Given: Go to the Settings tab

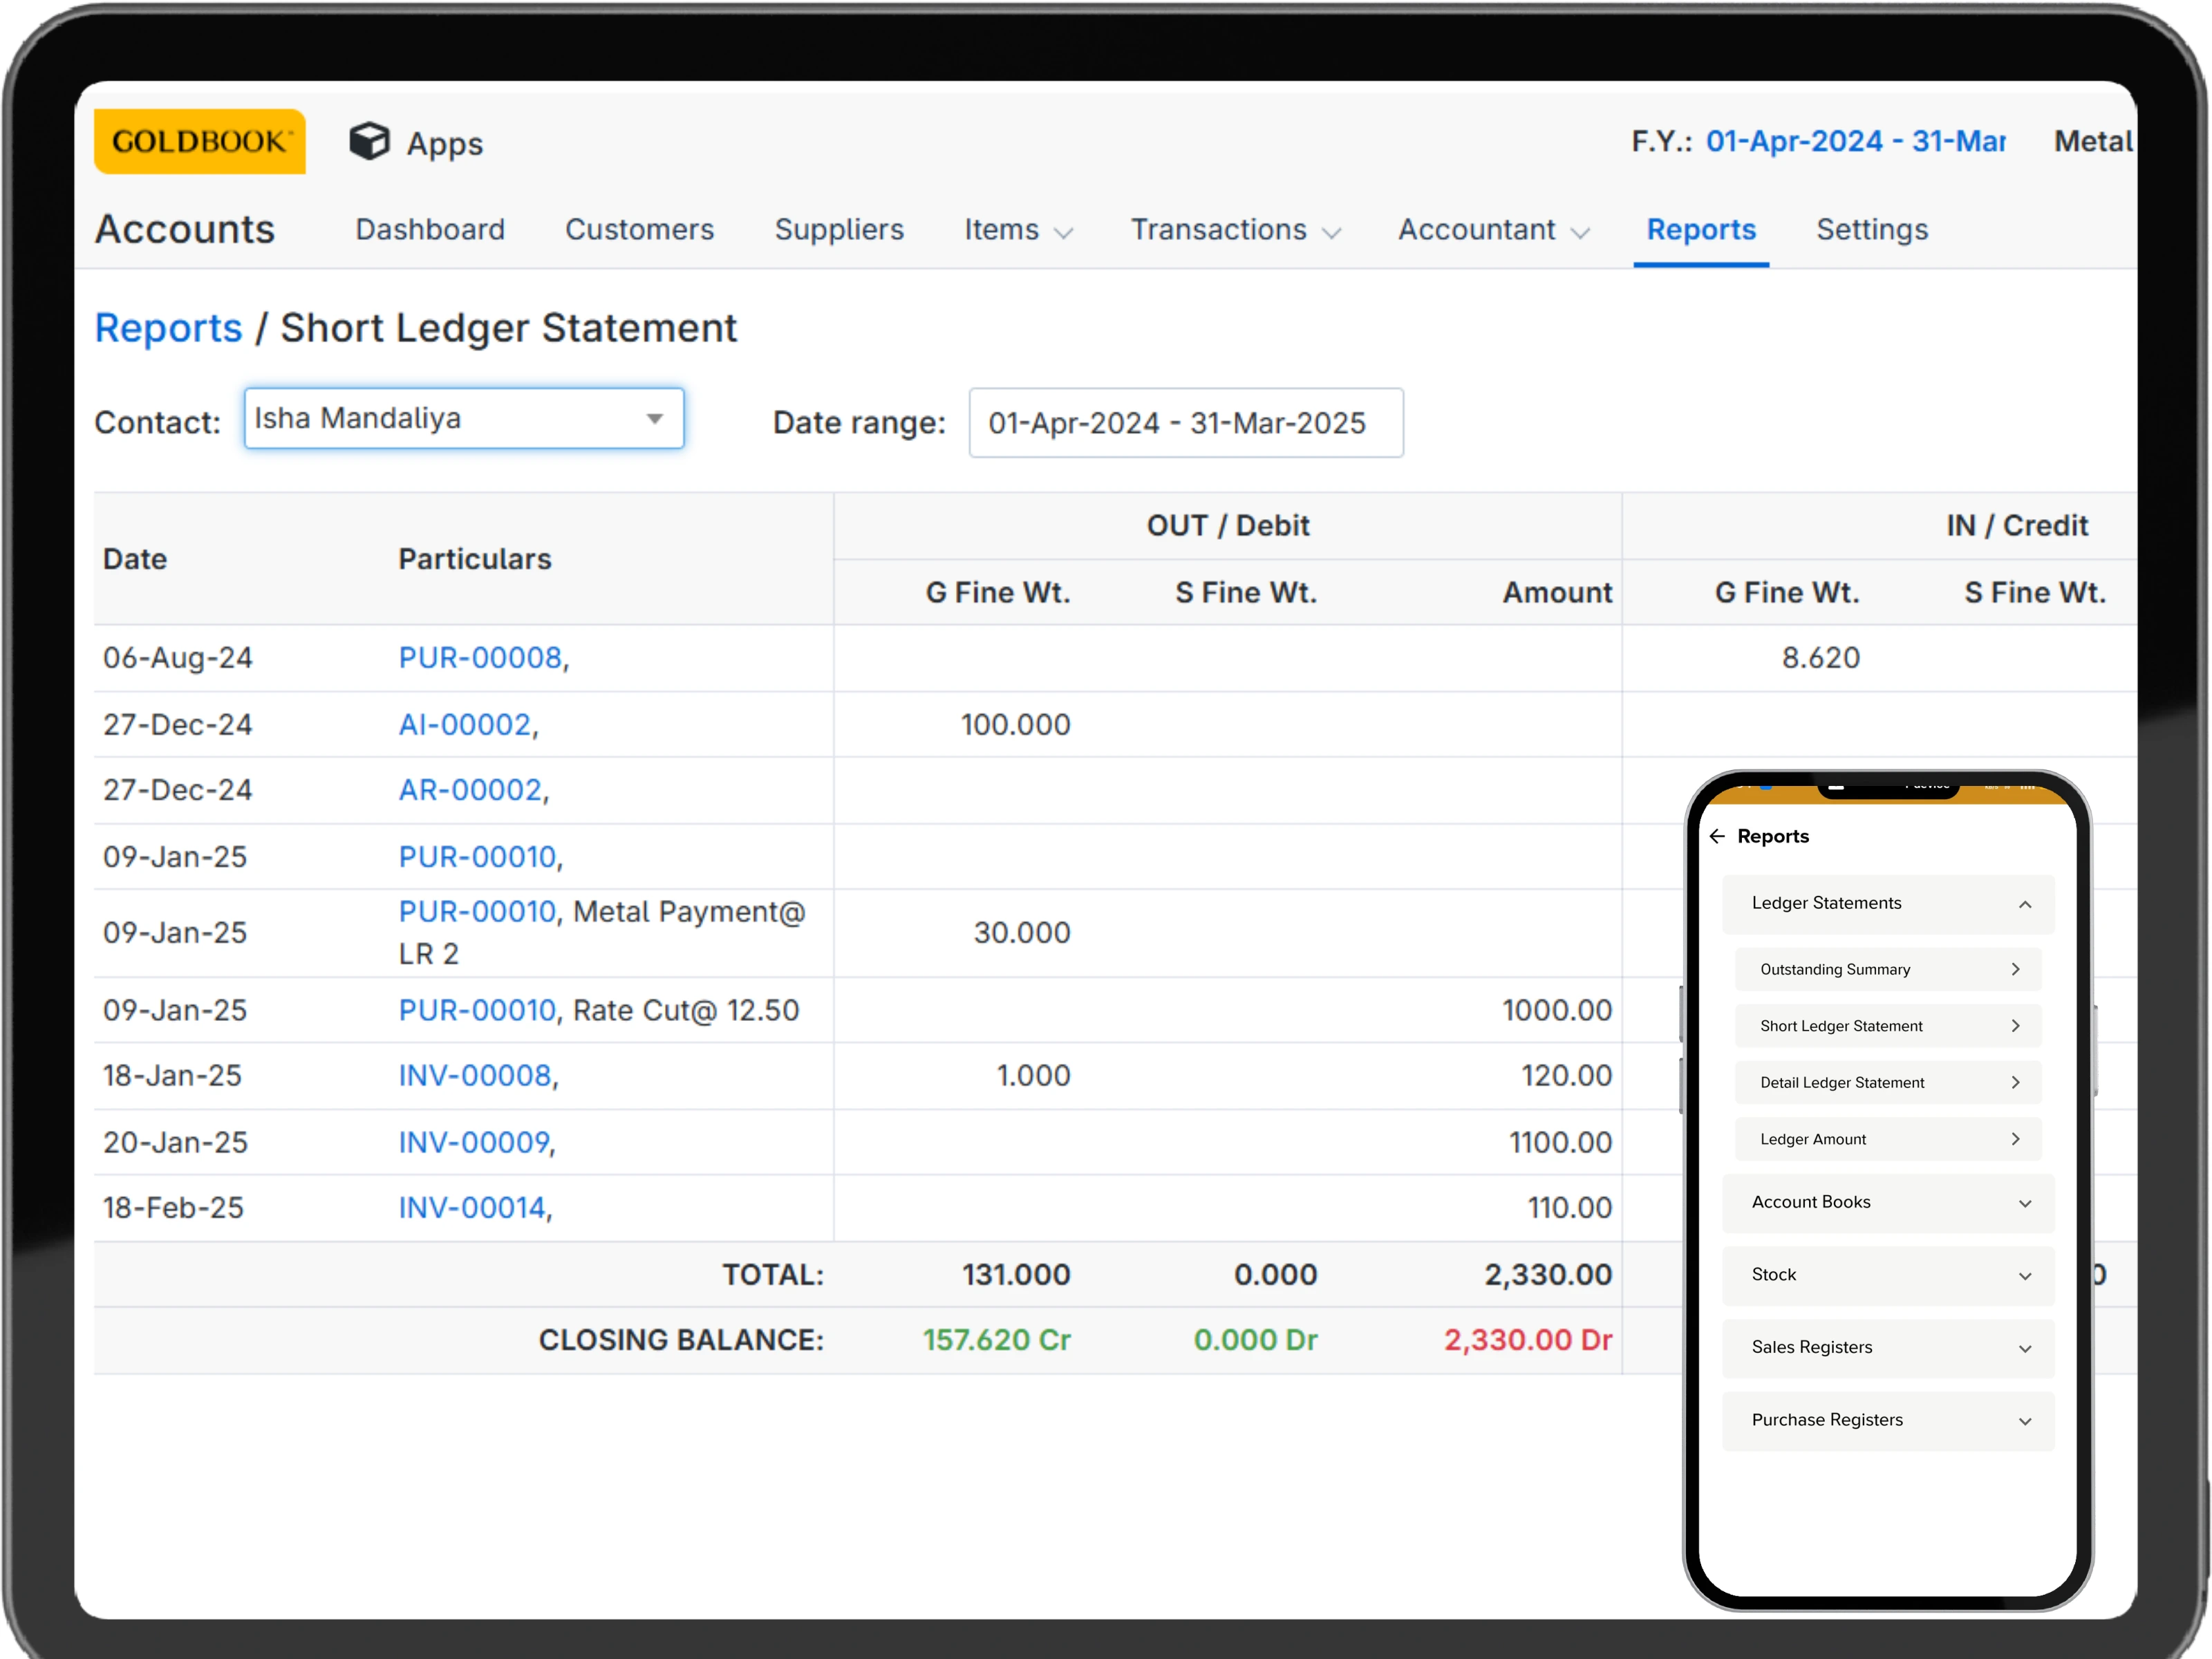Looking at the screenshot, I should click(1871, 230).
